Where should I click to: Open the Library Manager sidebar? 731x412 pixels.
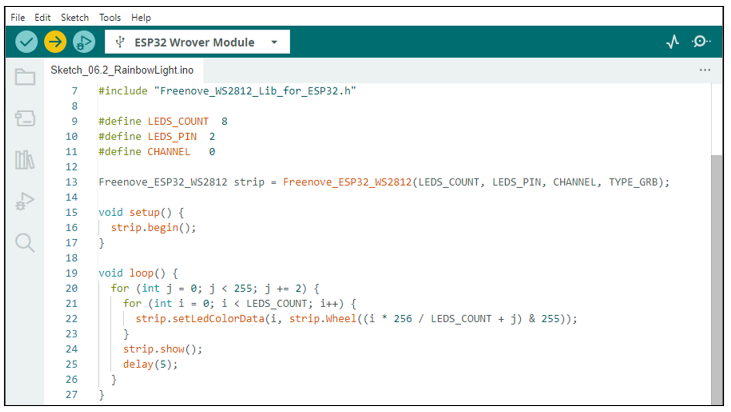(25, 160)
